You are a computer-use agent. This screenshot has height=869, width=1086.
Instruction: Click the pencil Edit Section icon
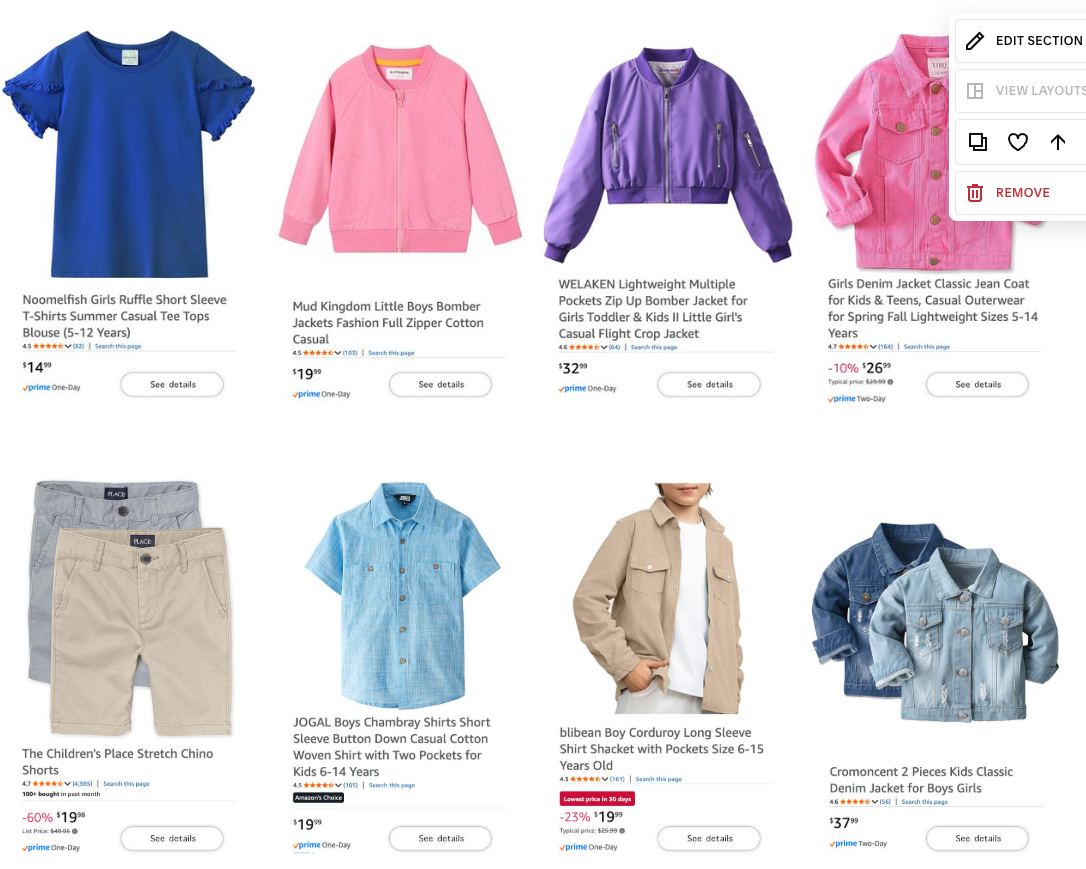point(974,41)
